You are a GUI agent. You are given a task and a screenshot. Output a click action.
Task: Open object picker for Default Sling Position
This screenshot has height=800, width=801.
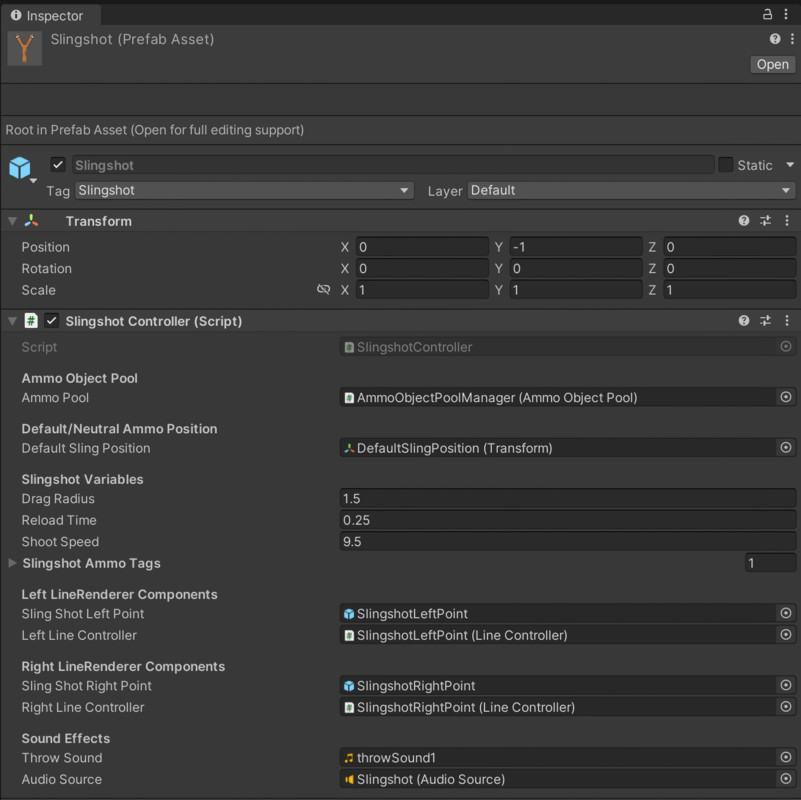pyautogui.click(x=786, y=448)
